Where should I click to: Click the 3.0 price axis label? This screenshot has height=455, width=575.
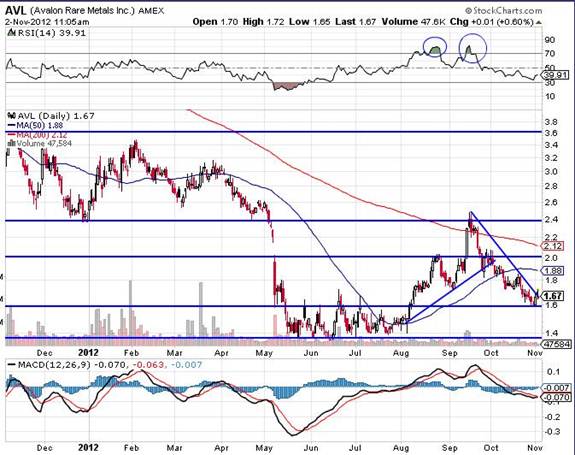point(551,172)
